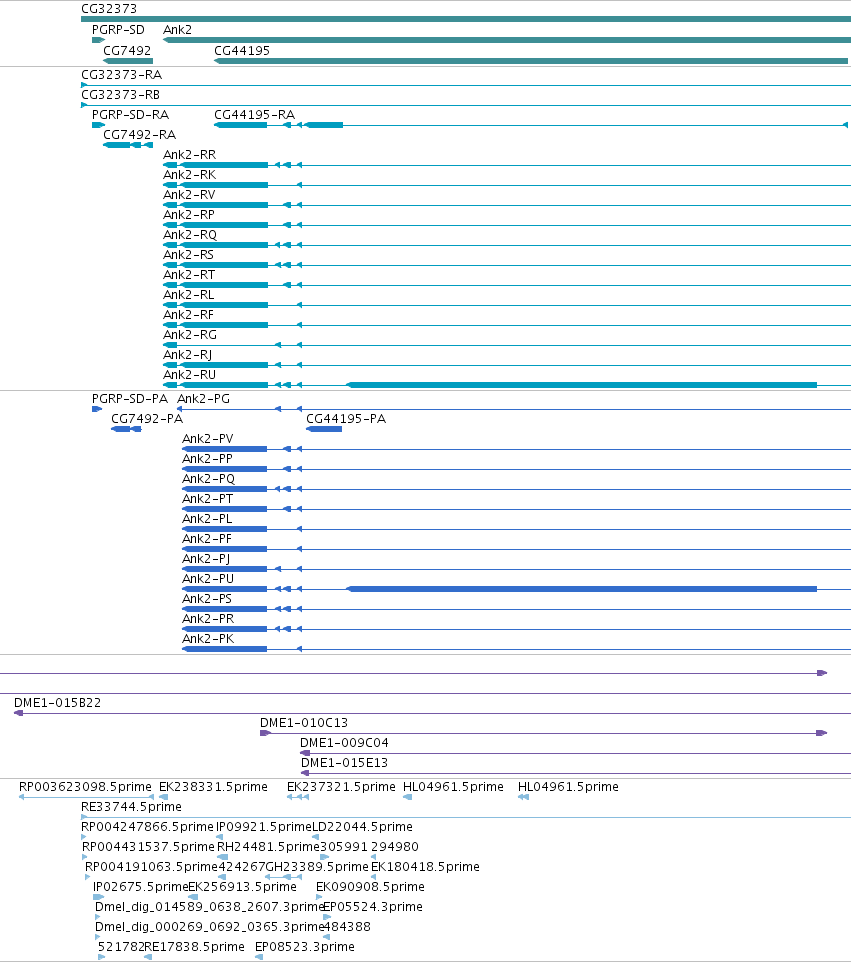Click the Ank2-PK protein label
The image size is (851, 962).
208,639
